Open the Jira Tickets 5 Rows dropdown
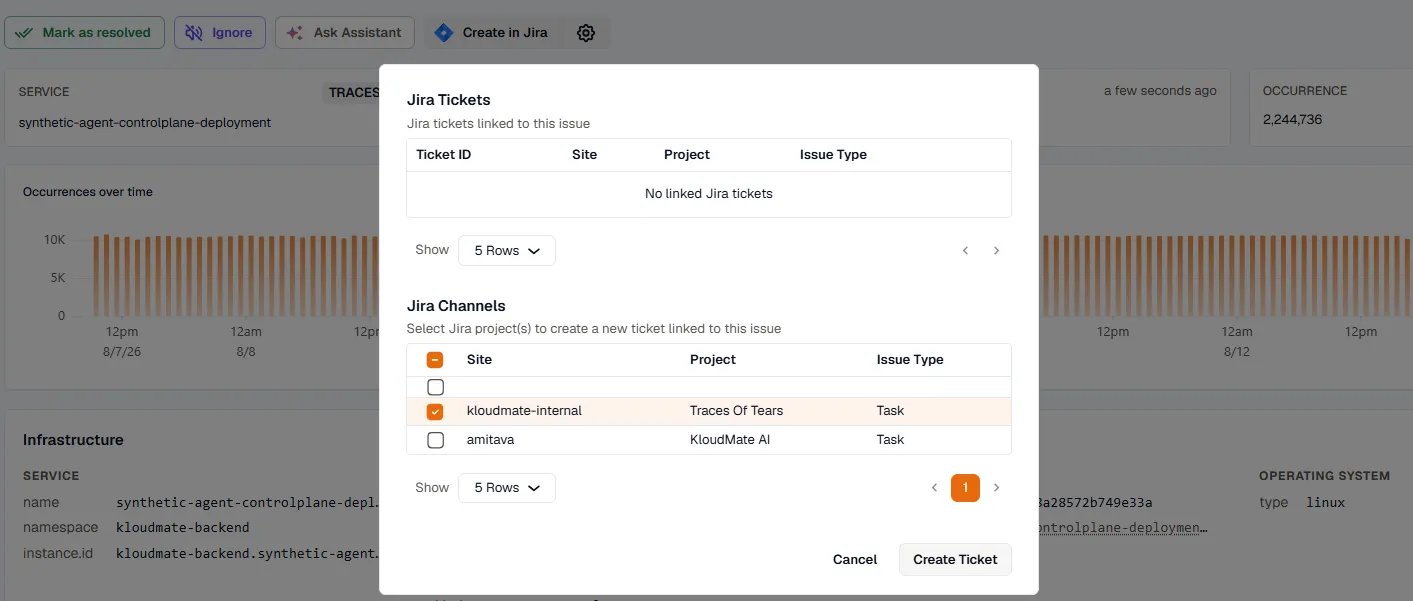Image resolution: width=1413 pixels, height=601 pixels. (x=506, y=250)
